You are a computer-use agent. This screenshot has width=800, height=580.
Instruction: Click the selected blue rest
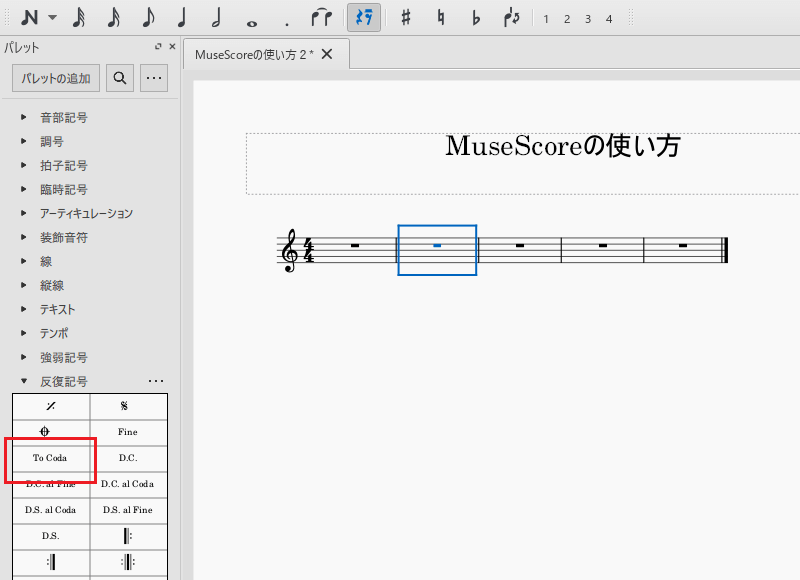click(437, 246)
